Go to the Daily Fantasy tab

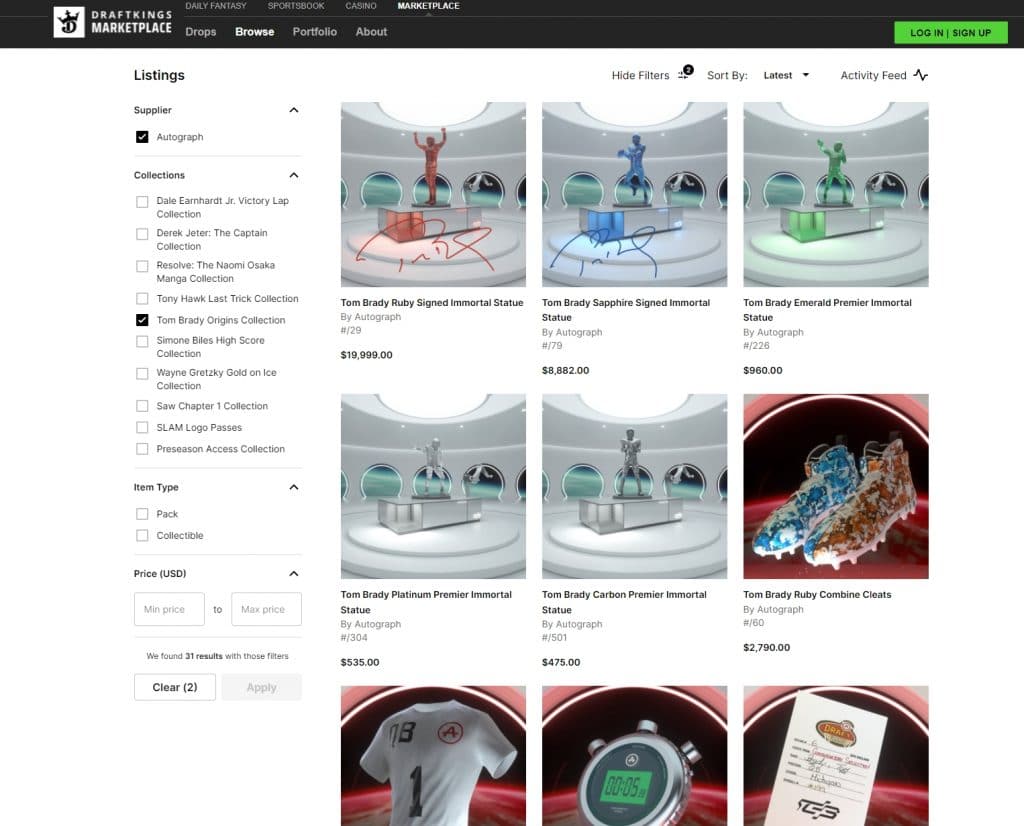click(x=216, y=6)
